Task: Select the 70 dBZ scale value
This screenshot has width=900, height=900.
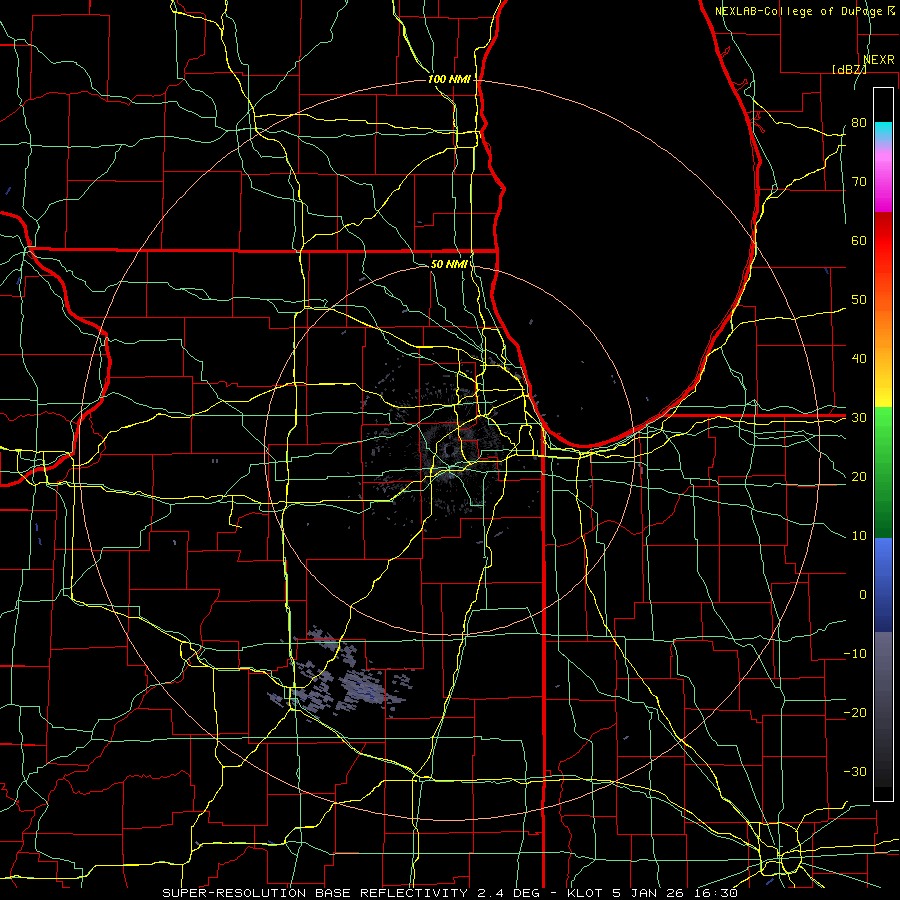Action: coord(859,182)
